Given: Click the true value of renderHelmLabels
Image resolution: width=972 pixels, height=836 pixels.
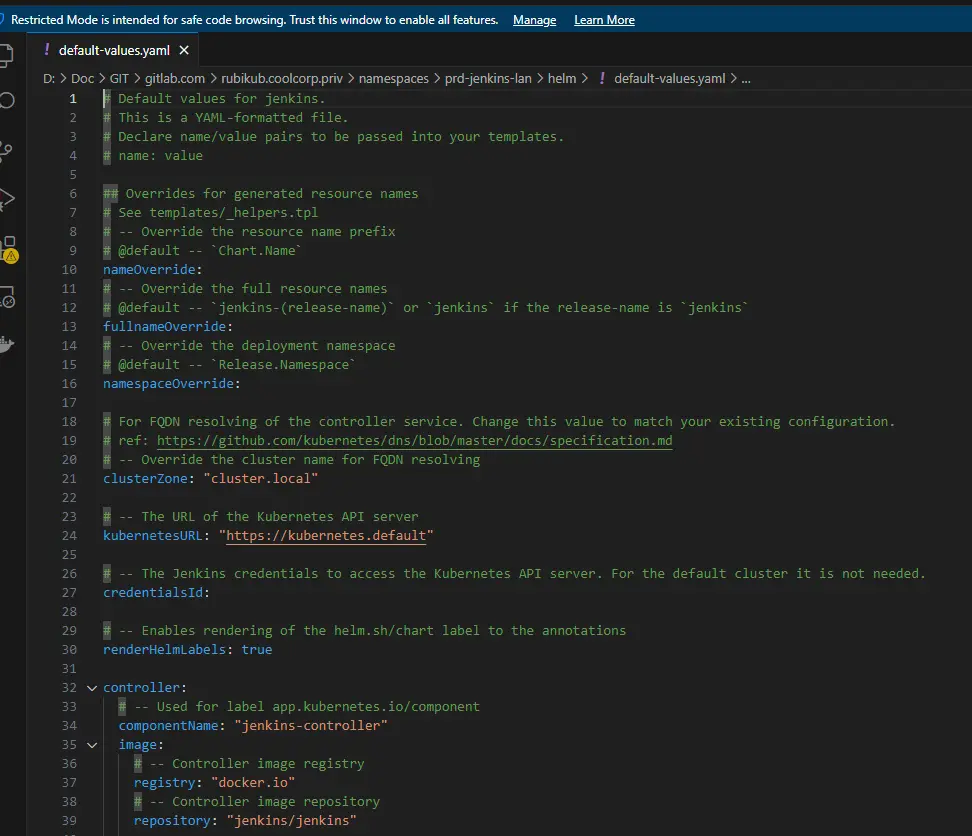Looking at the screenshot, I should 257,649.
